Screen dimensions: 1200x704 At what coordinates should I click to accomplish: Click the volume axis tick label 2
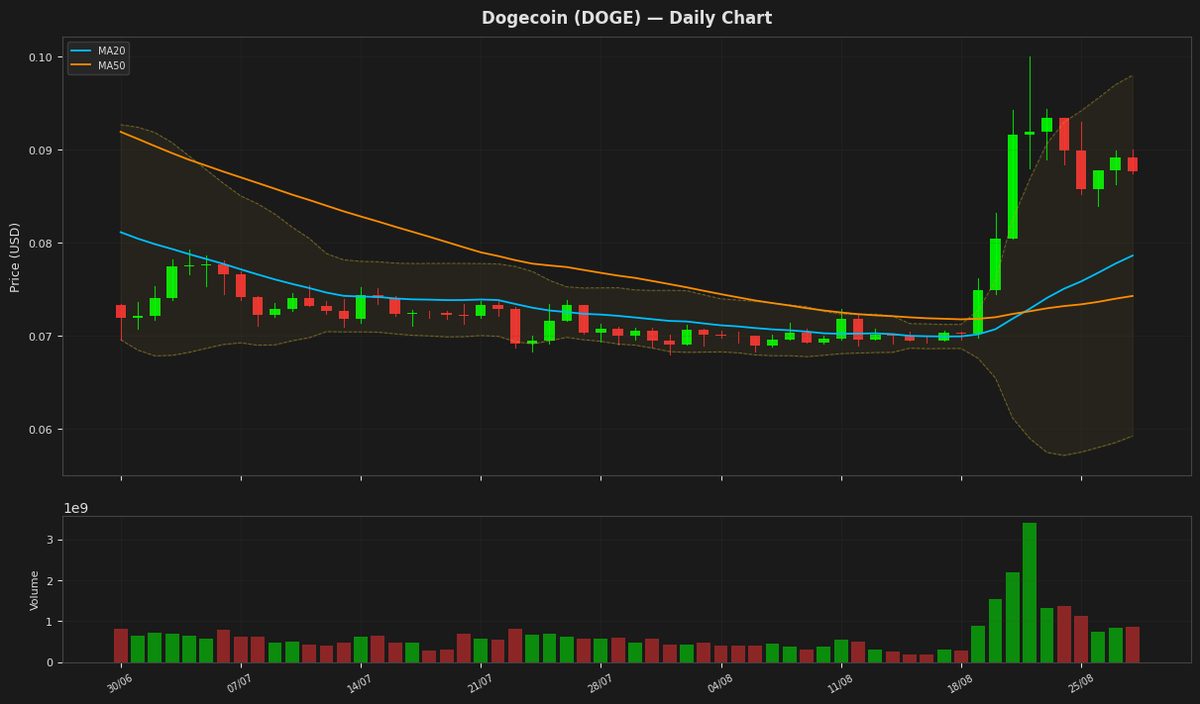(49, 581)
